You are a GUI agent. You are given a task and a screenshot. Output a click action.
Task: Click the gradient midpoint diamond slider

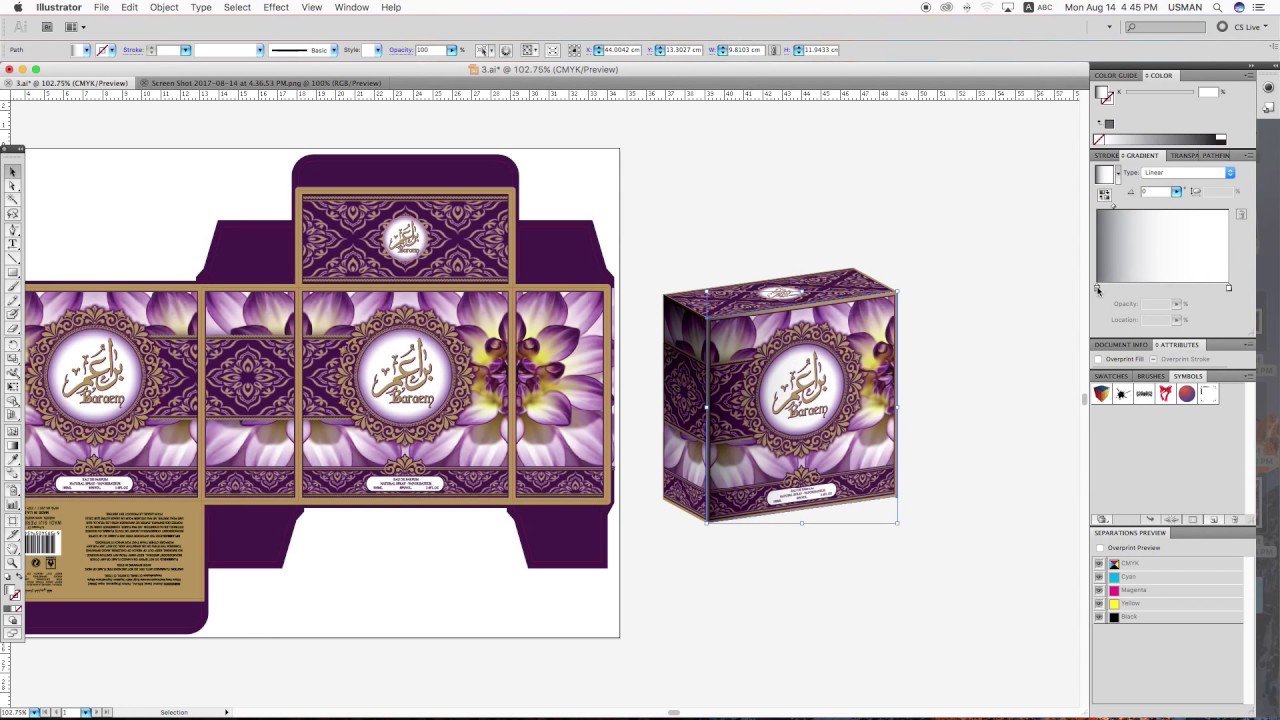coord(1114,207)
